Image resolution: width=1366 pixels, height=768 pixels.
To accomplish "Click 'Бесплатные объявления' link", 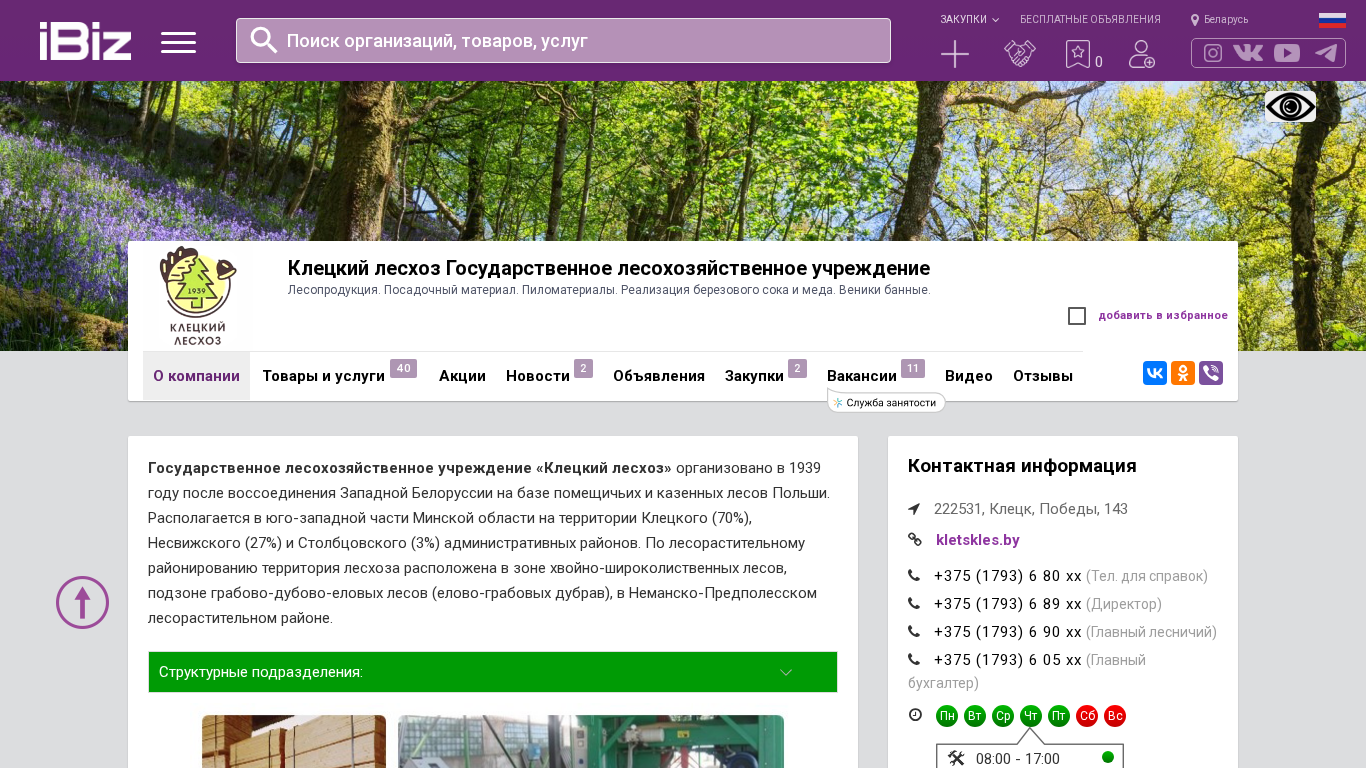I will (x=1090, y=20).
